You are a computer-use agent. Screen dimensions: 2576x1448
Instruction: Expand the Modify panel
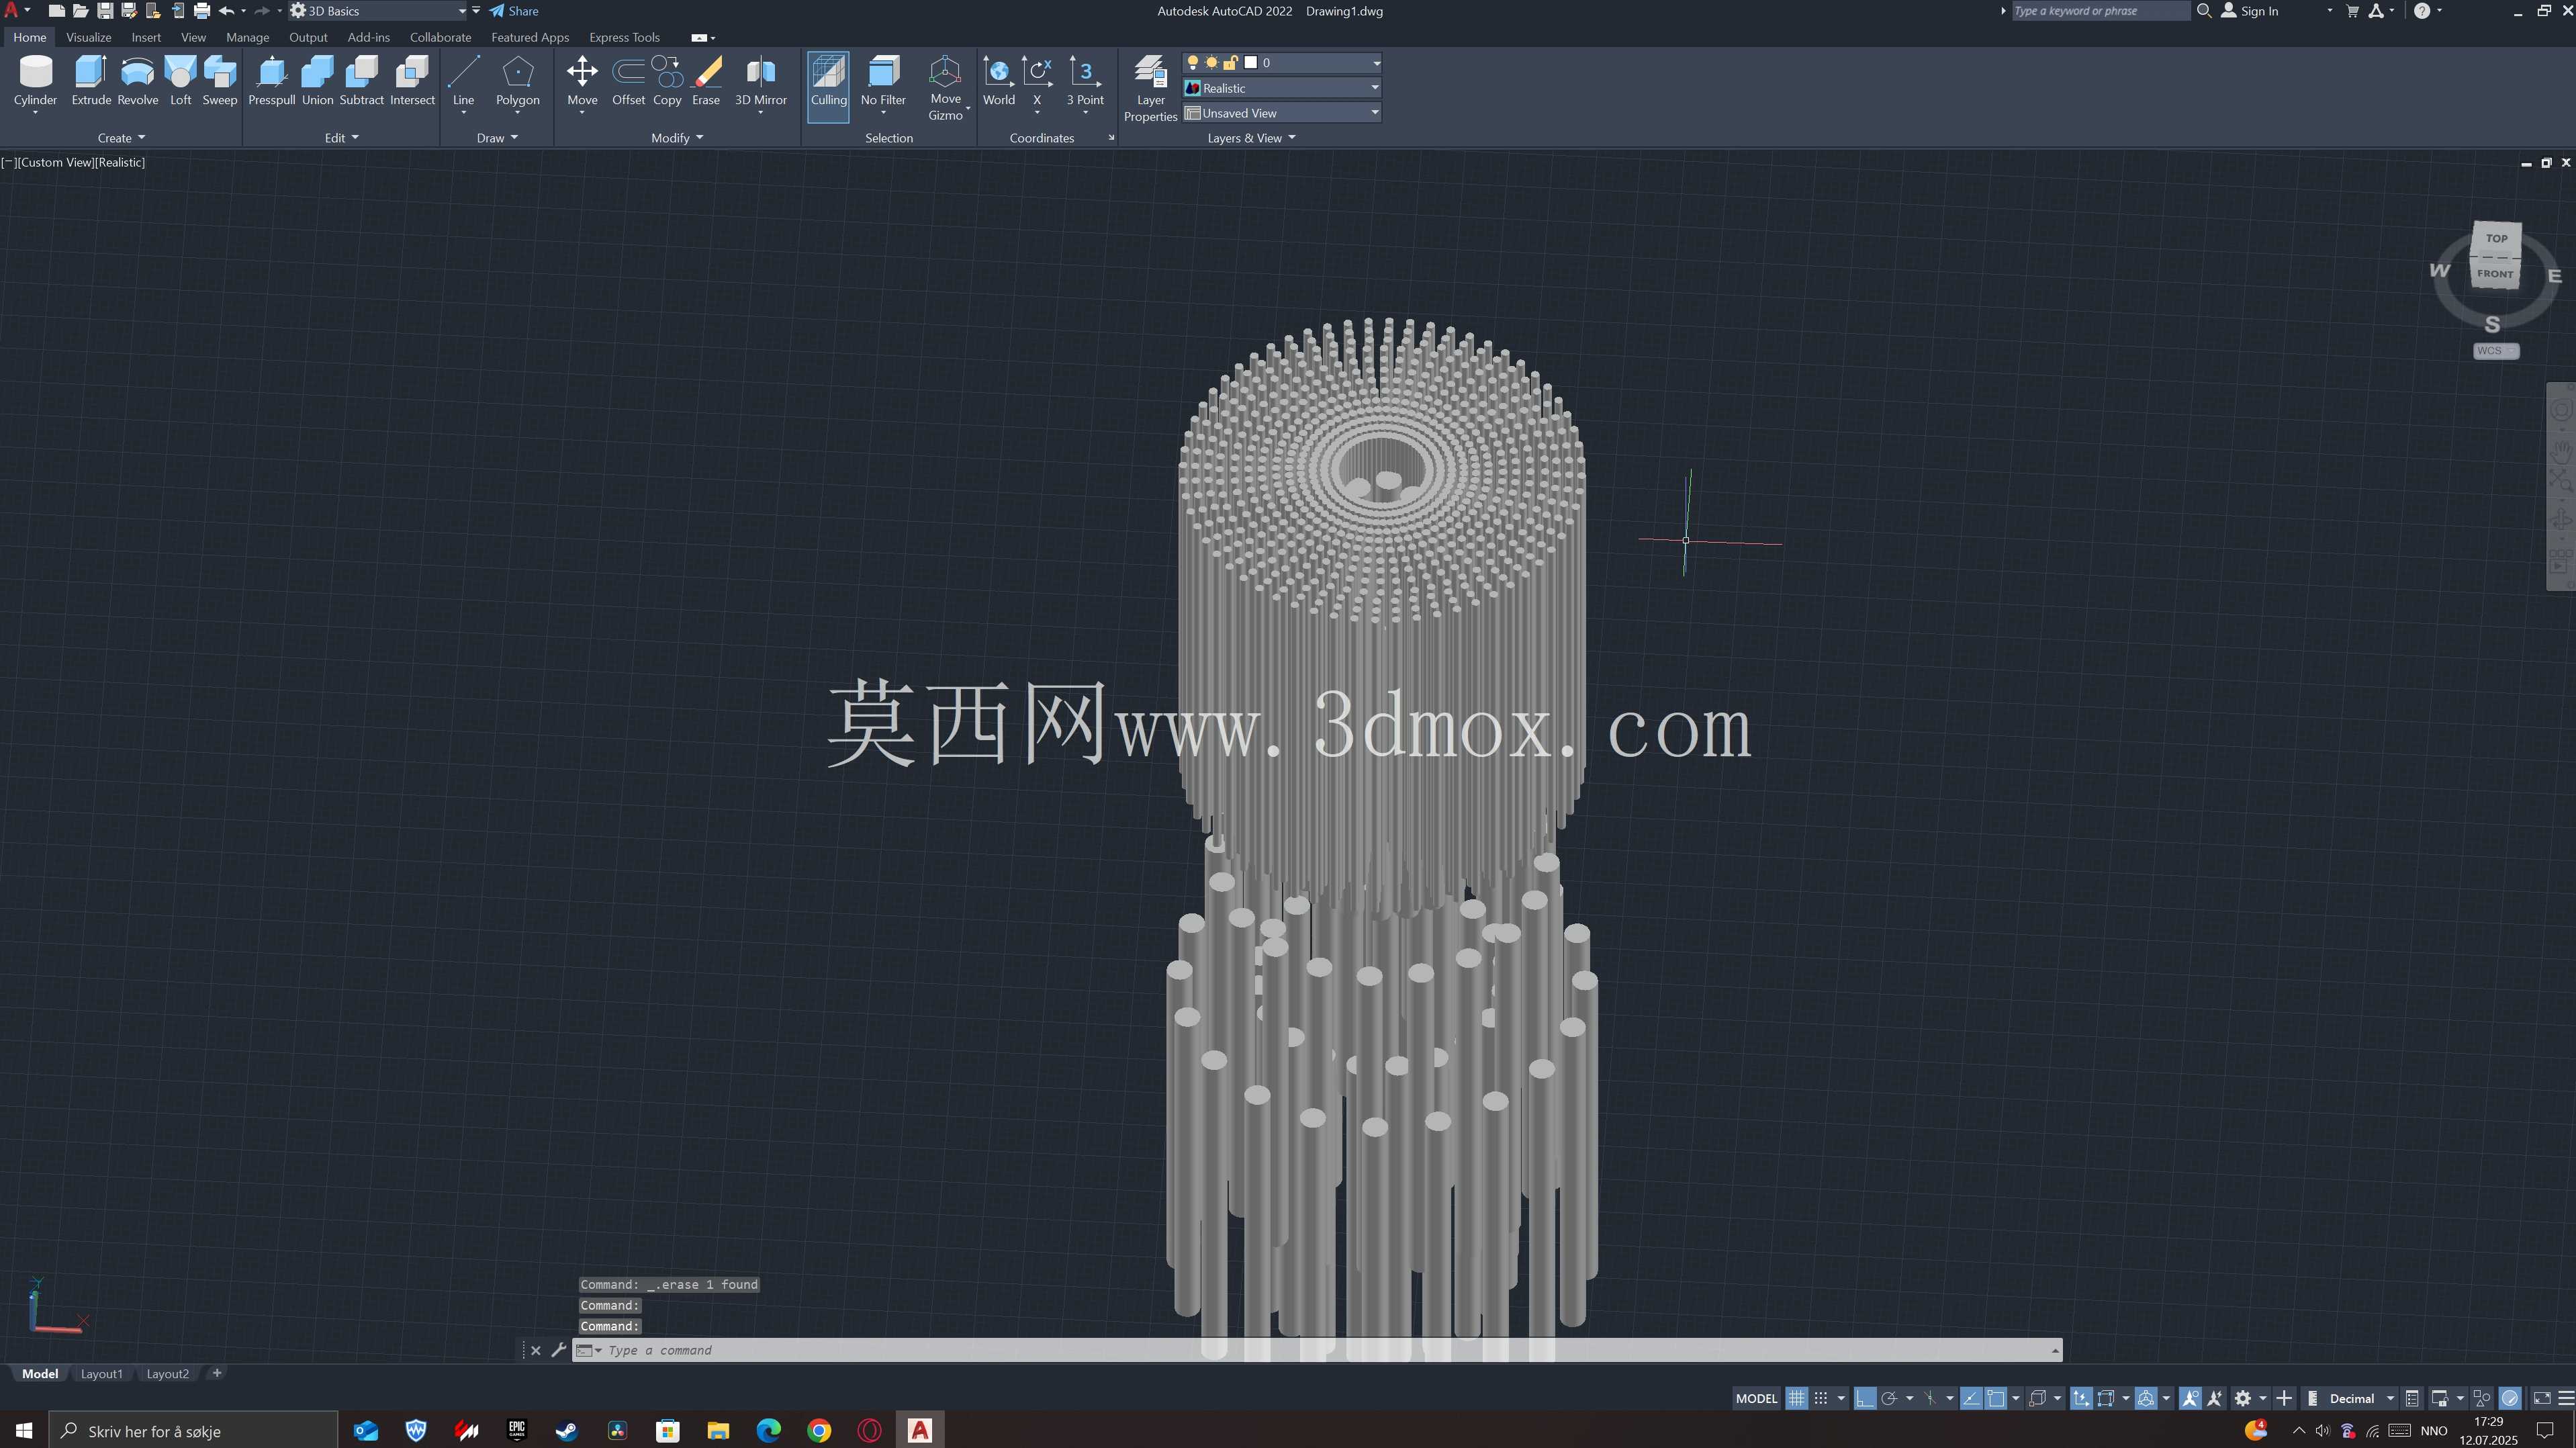point(677,138)
